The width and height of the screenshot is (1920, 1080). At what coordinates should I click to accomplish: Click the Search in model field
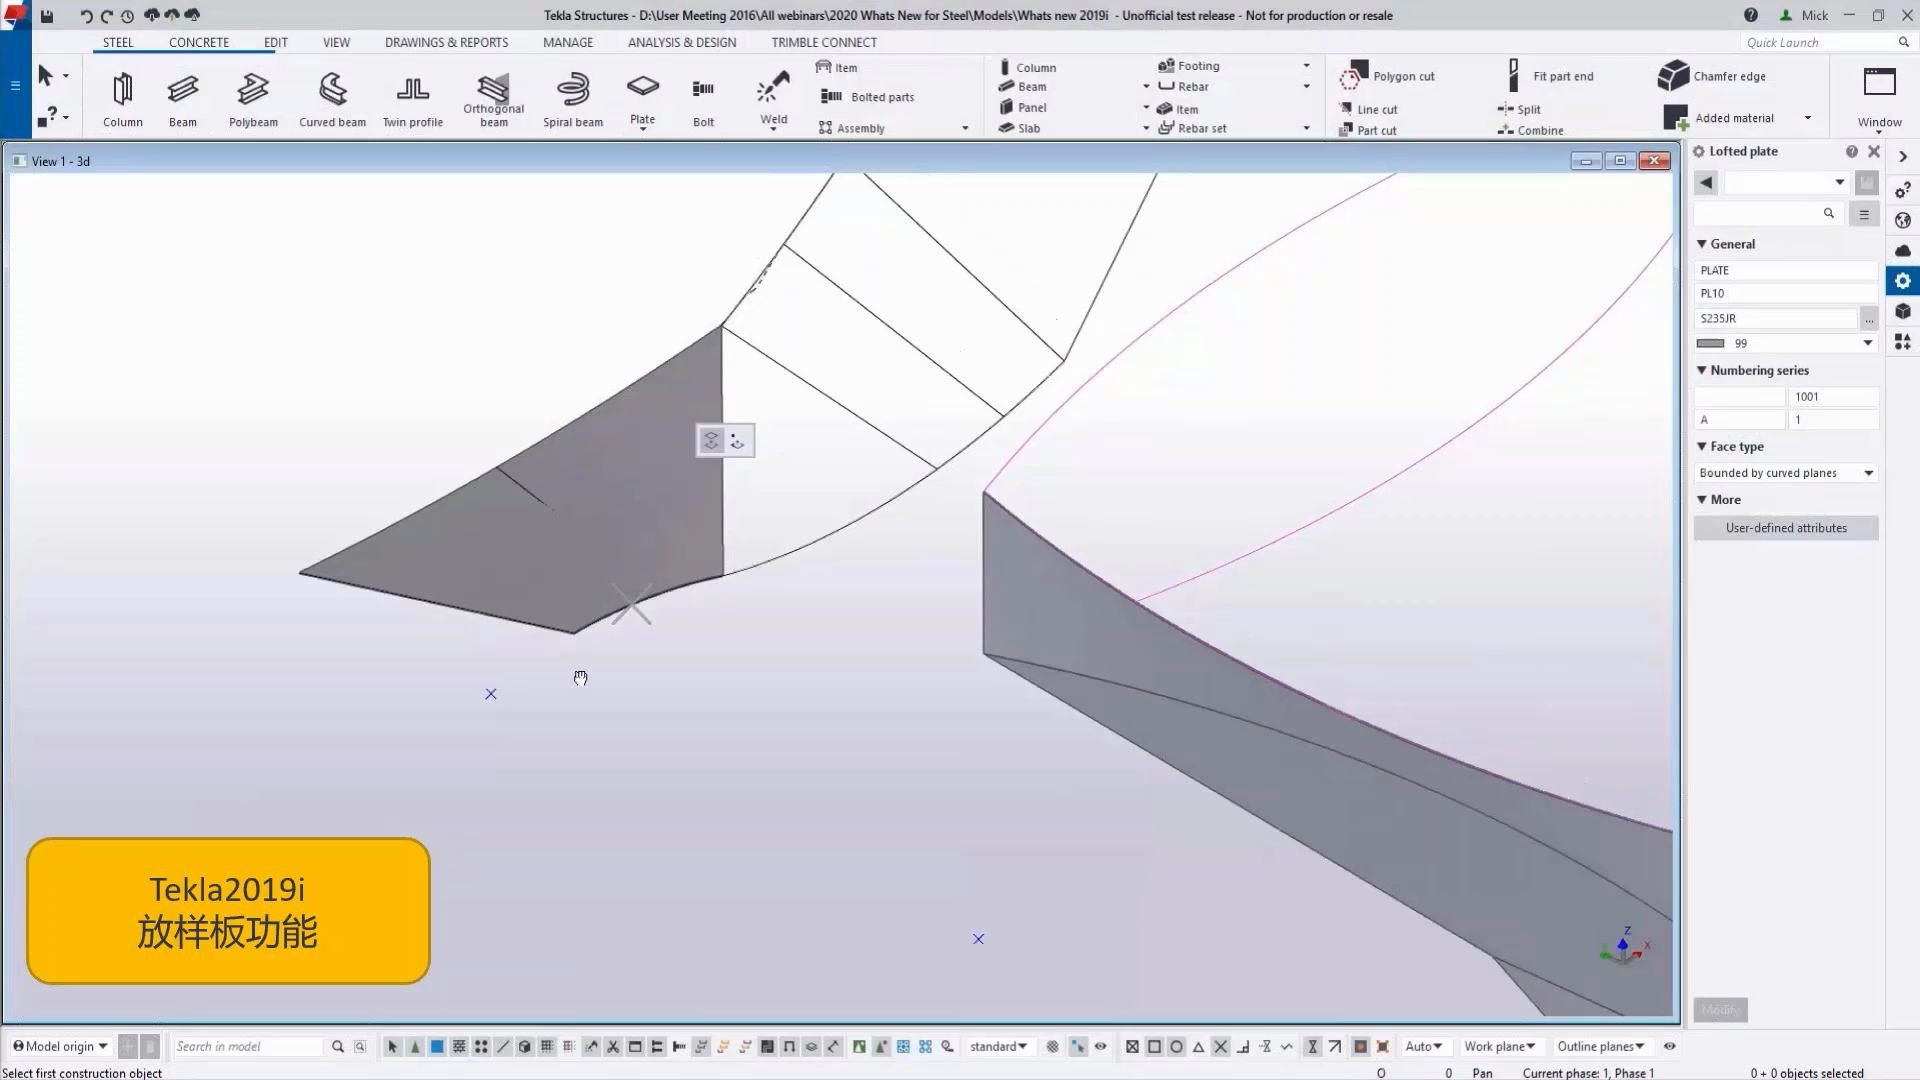point(248,1046)
